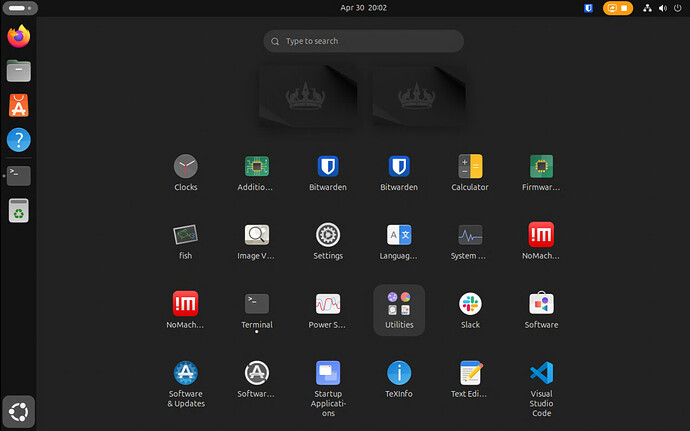Select the first workspace thumbnail
Screen dimensions: 690x431
coord(308,96)
